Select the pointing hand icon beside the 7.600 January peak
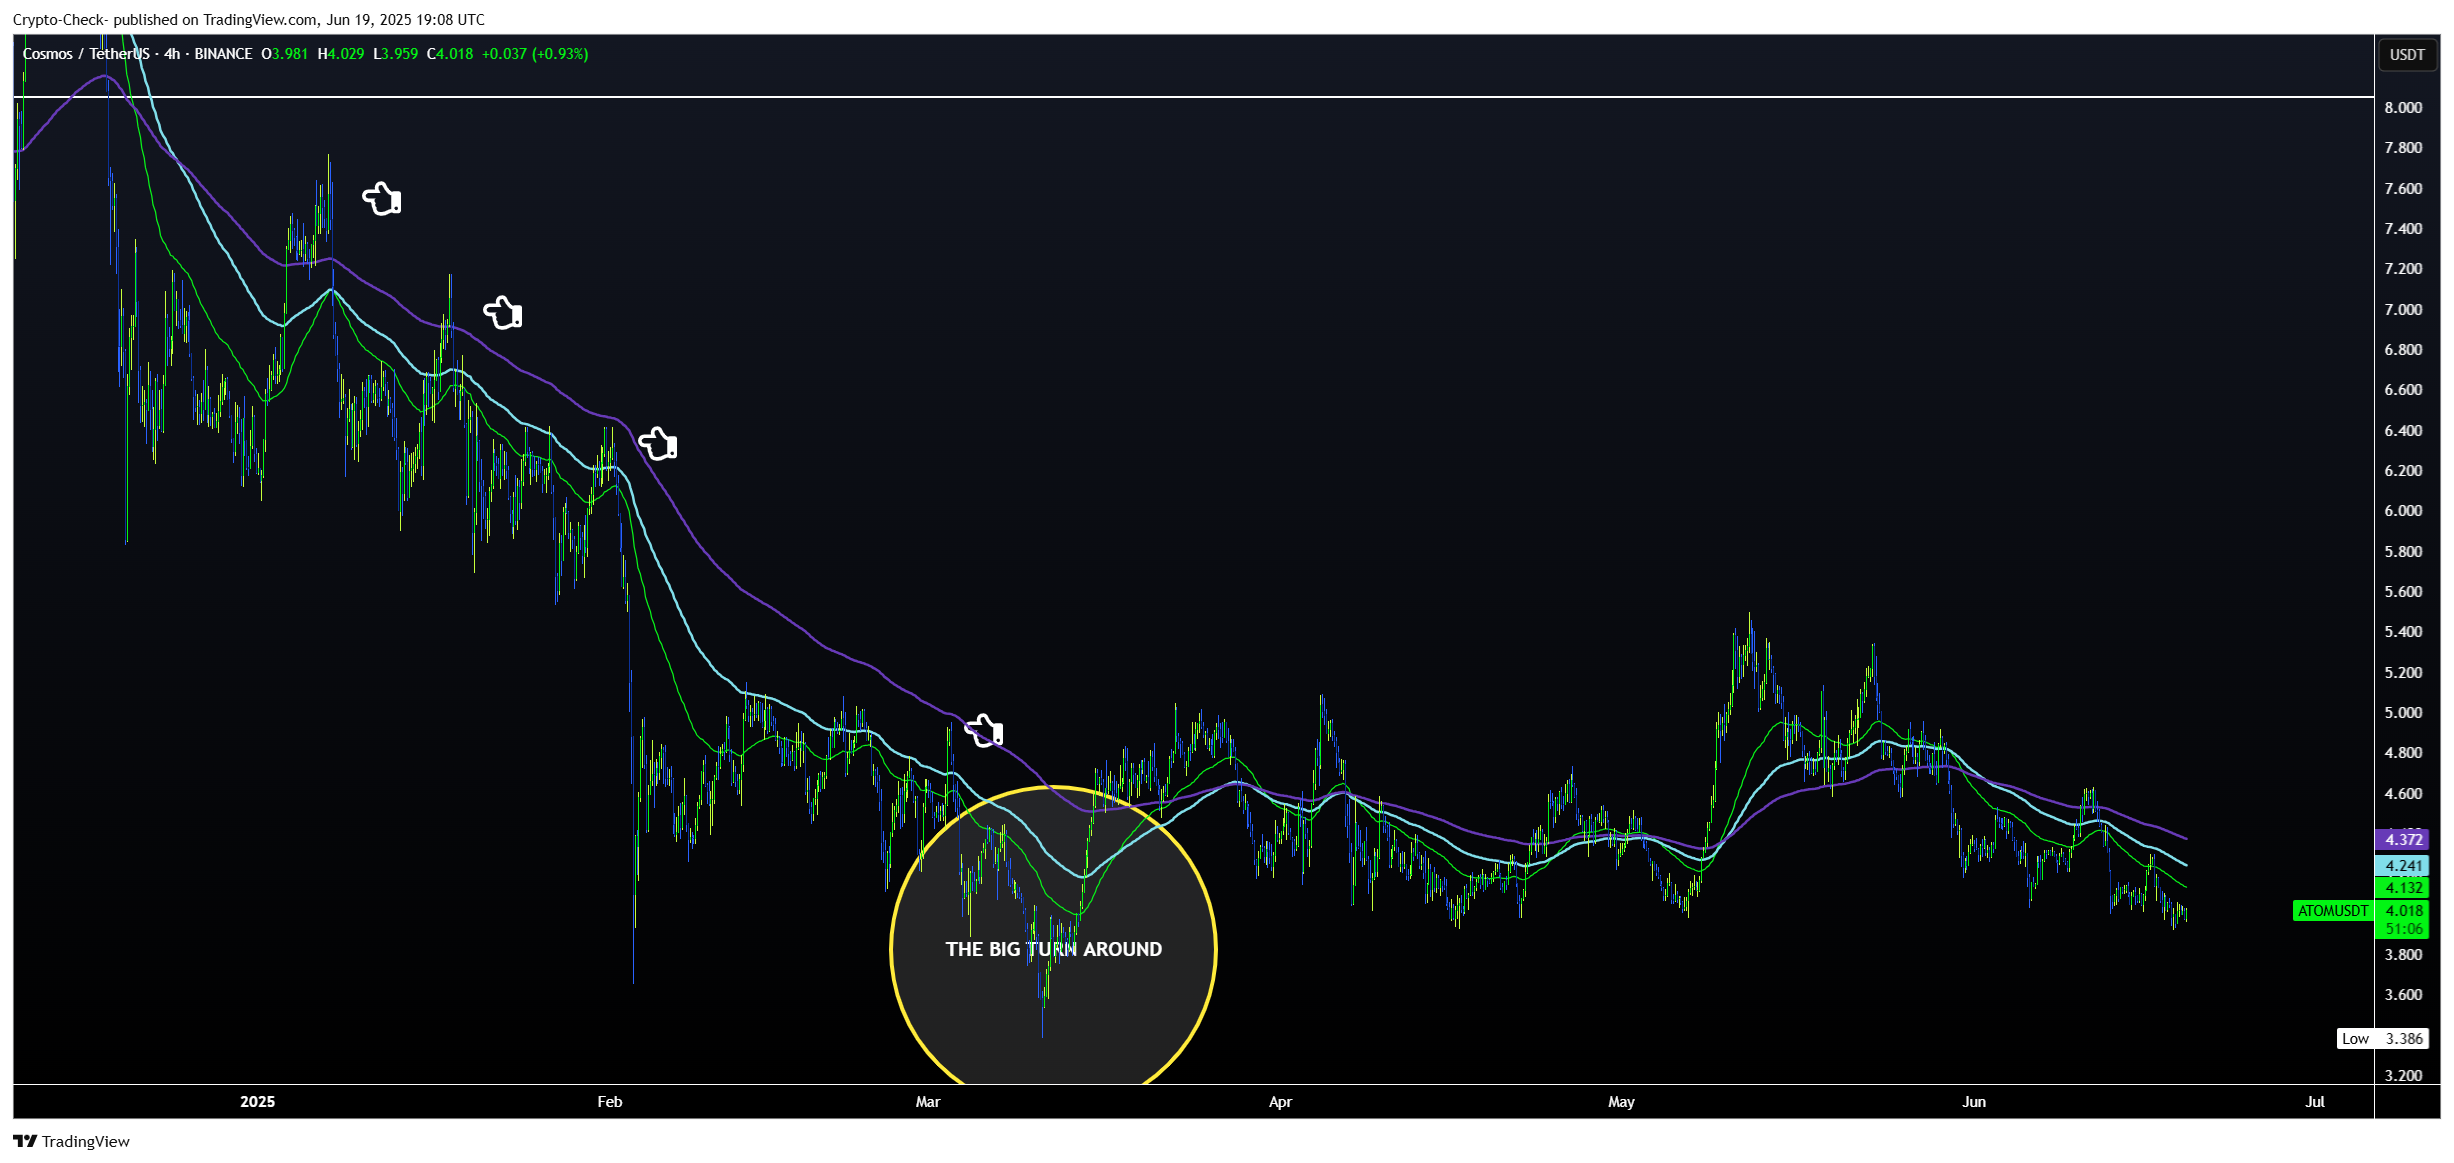Screen dimensions: 2454x1163 click(382, 198)
